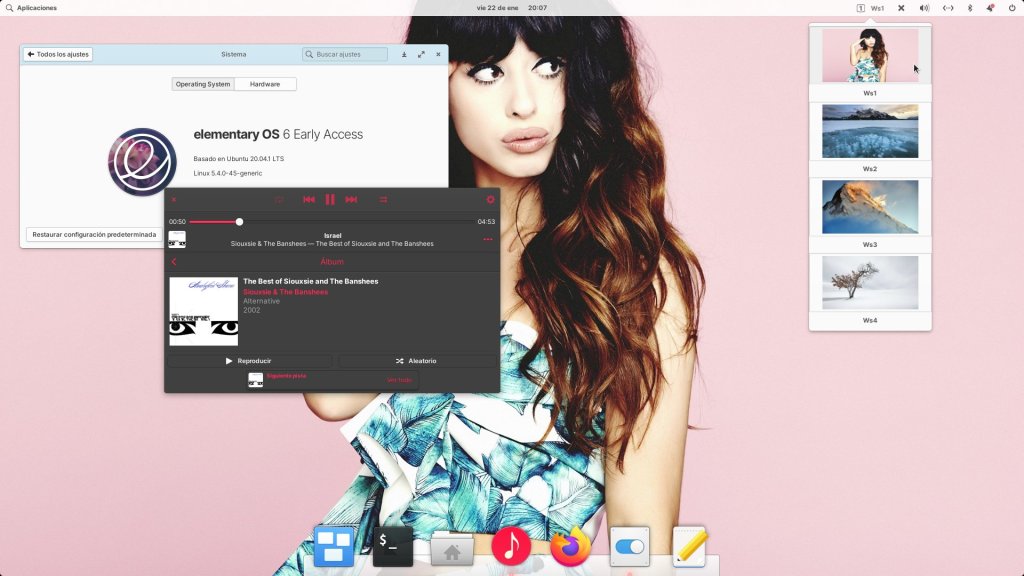
Task: Toggle Aleatorio shuffle for the album
Action: [416, 361]
